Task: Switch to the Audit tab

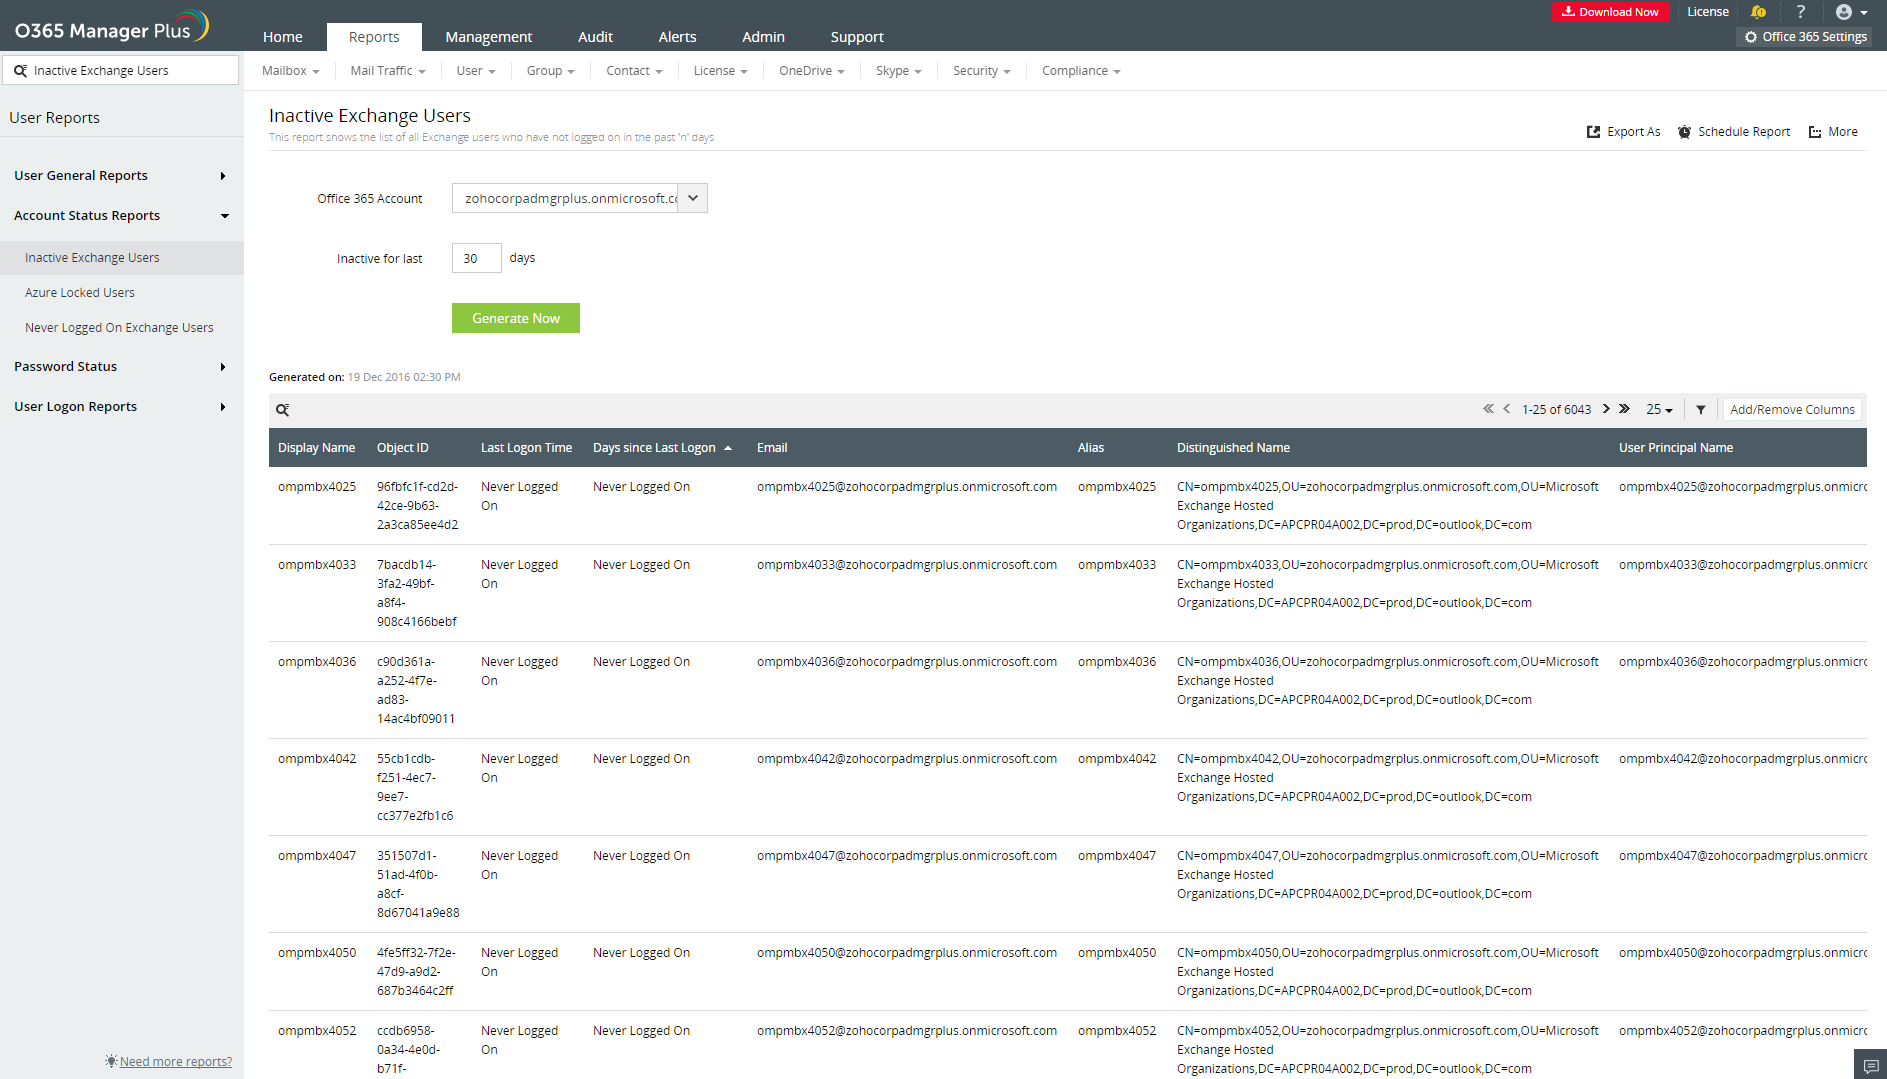Action: click(595, 37)
